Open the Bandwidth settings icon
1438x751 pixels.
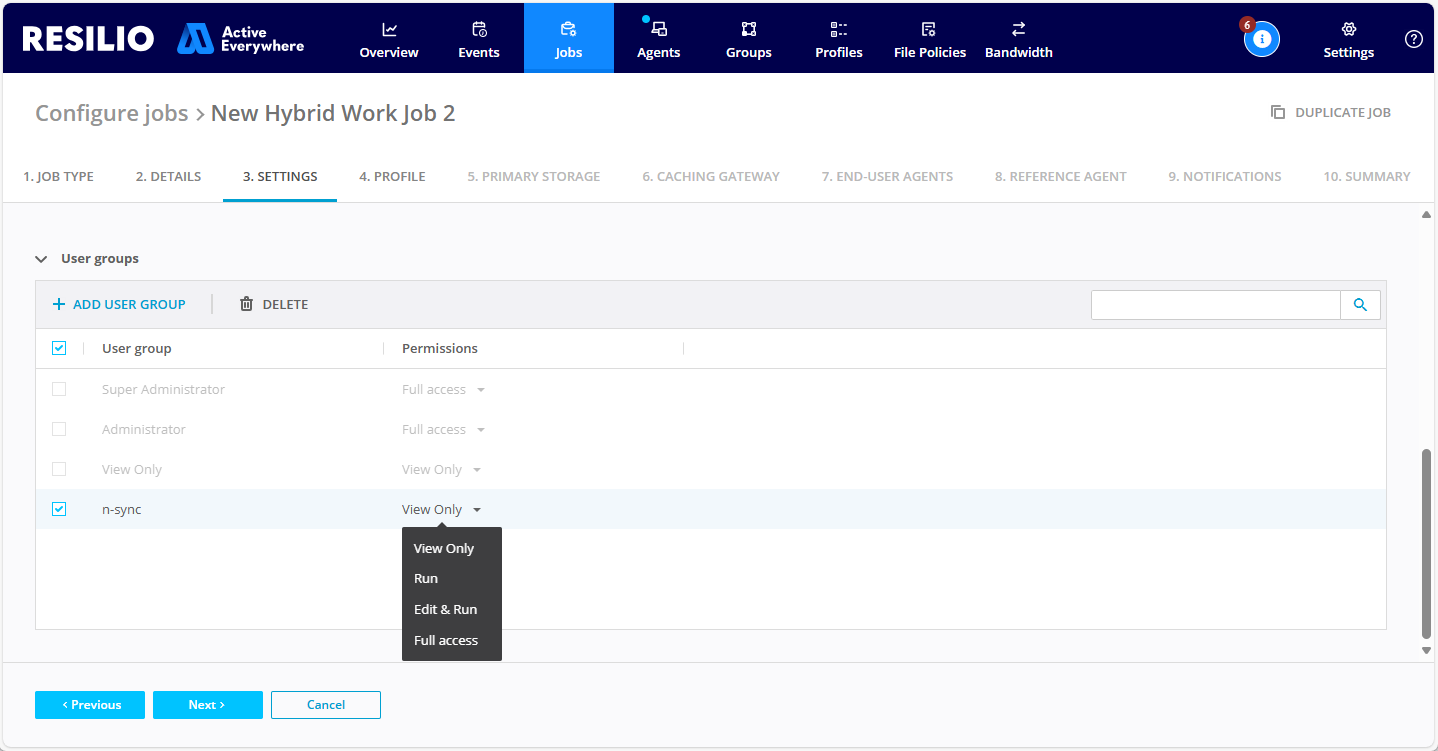[x=1018, y=30]
